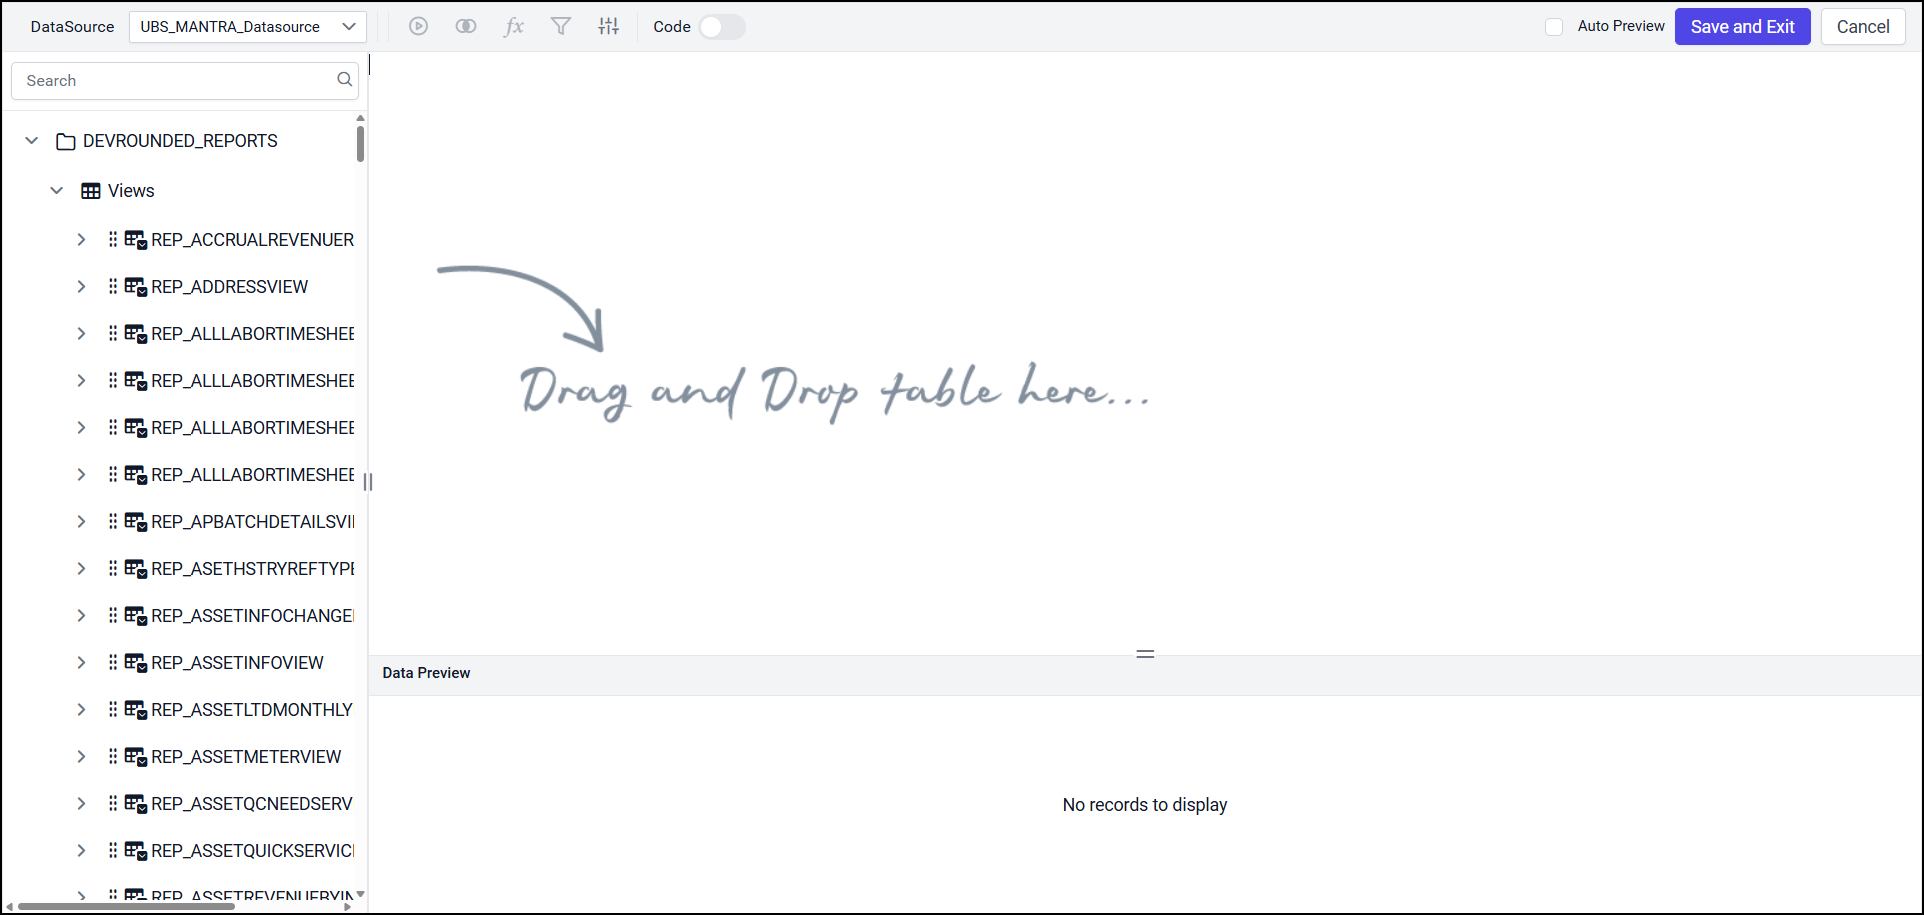
Task: Click the Cancel button
Action: pos(1862,27)
